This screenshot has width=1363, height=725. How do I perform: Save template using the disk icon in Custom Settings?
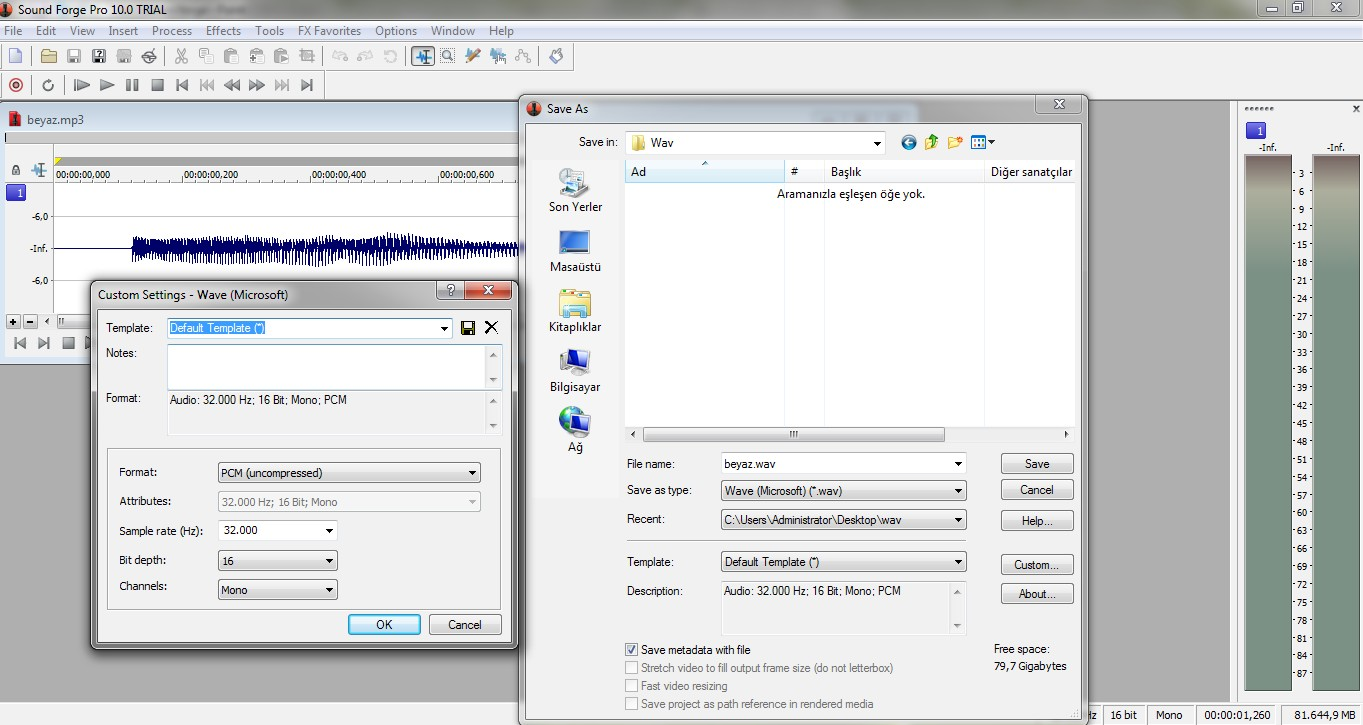tap(467, 327)
